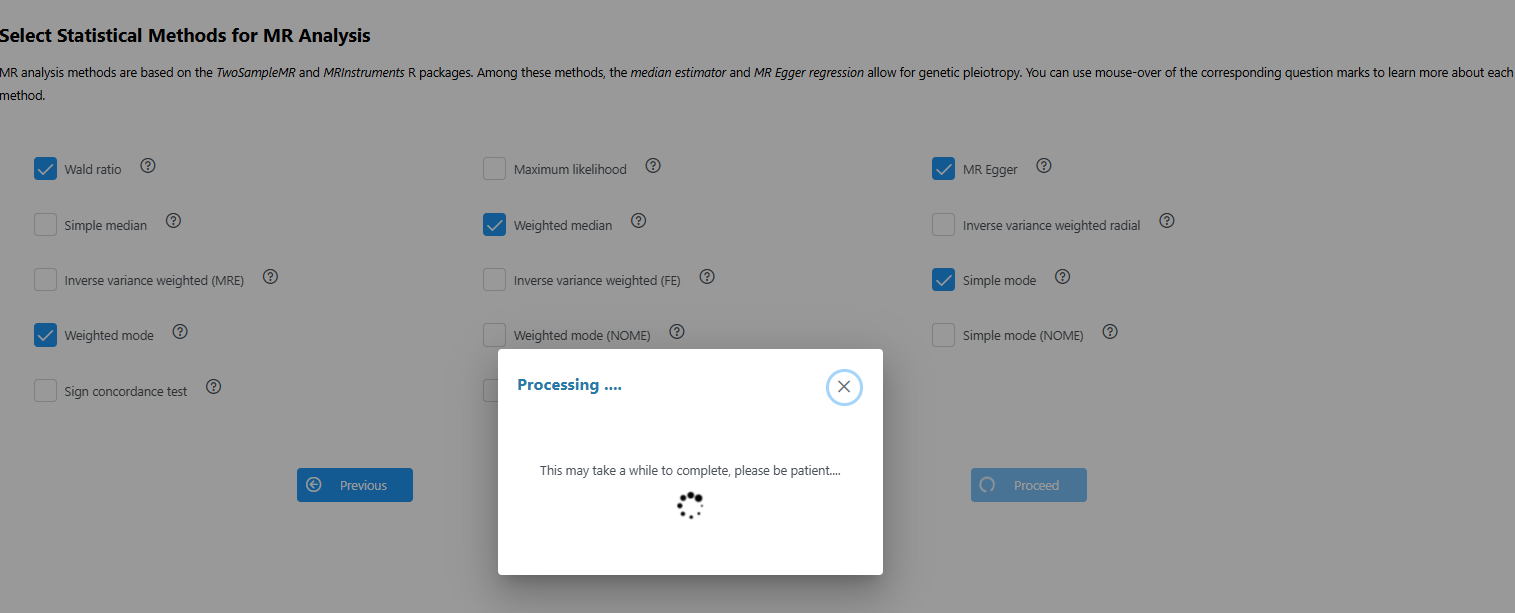Click the Previous button
Screen dimensions: 1515x613
click(x=355, y=485)
